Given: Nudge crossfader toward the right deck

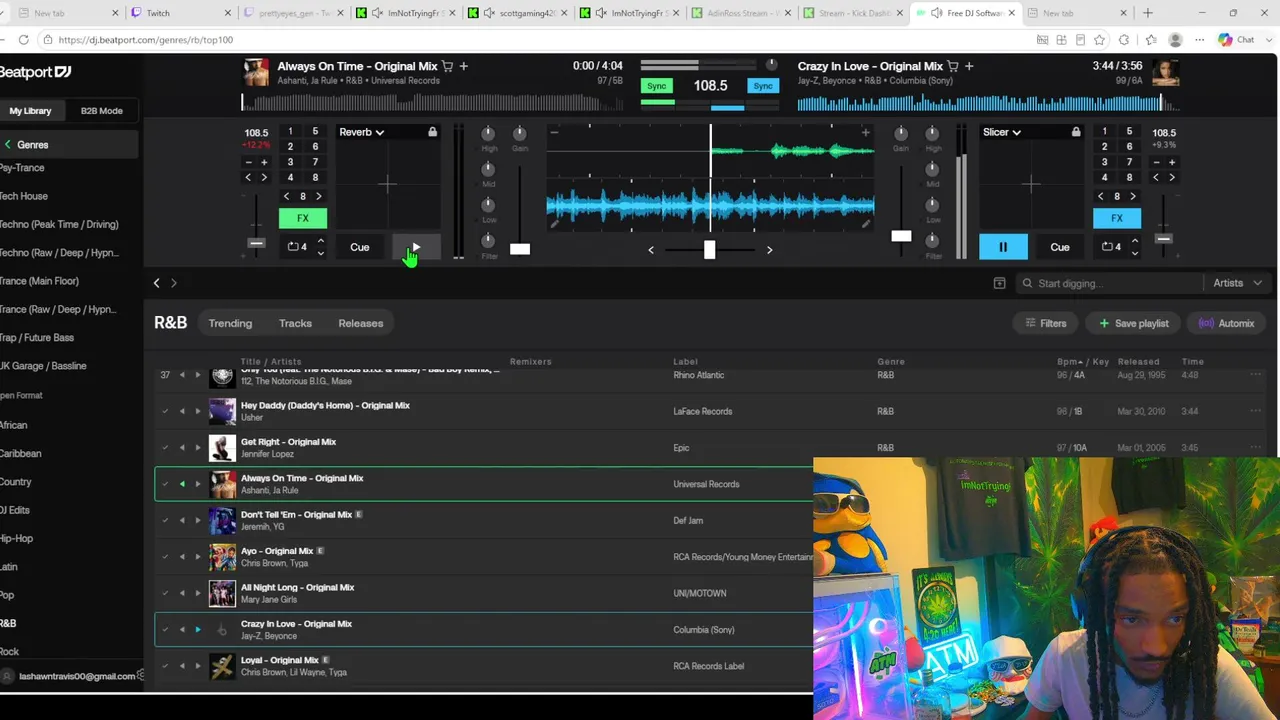Looking at the screenshot, I should (769, 250).
